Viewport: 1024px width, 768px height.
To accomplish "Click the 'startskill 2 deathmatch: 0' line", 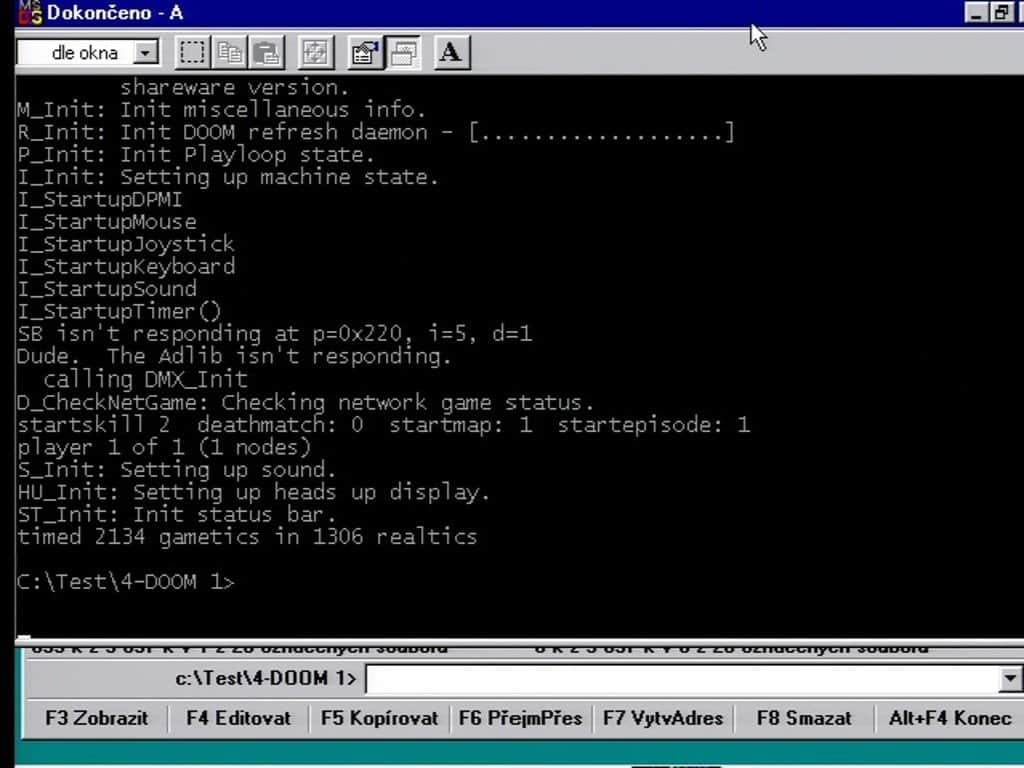I will pos(383,424).
